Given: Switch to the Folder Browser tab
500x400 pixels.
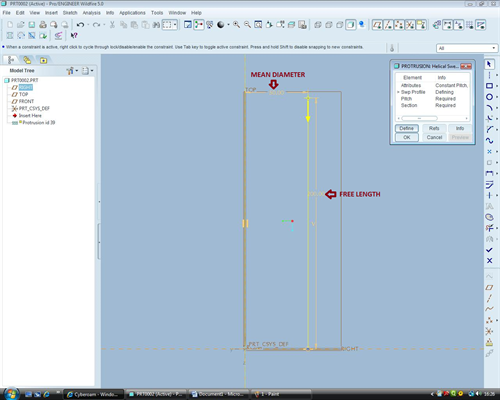Looking at the screenshot, I should click(x=27, y=60).
